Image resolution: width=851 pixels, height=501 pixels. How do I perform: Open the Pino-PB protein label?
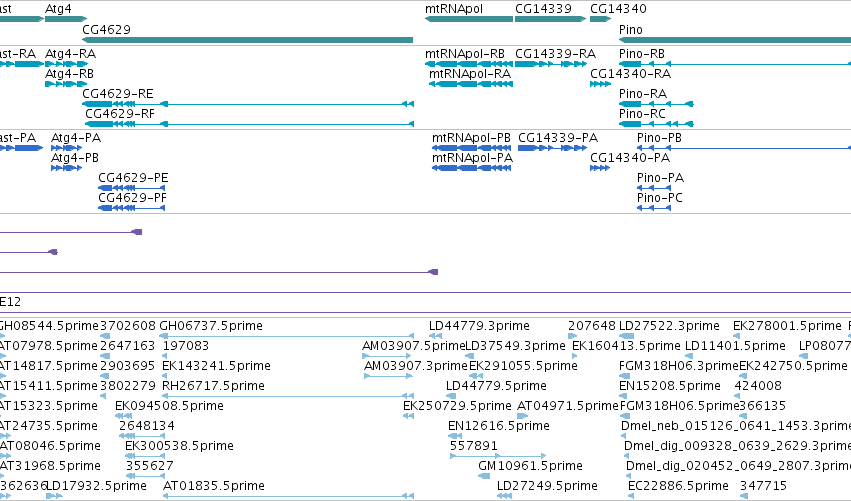click(659, 138)
